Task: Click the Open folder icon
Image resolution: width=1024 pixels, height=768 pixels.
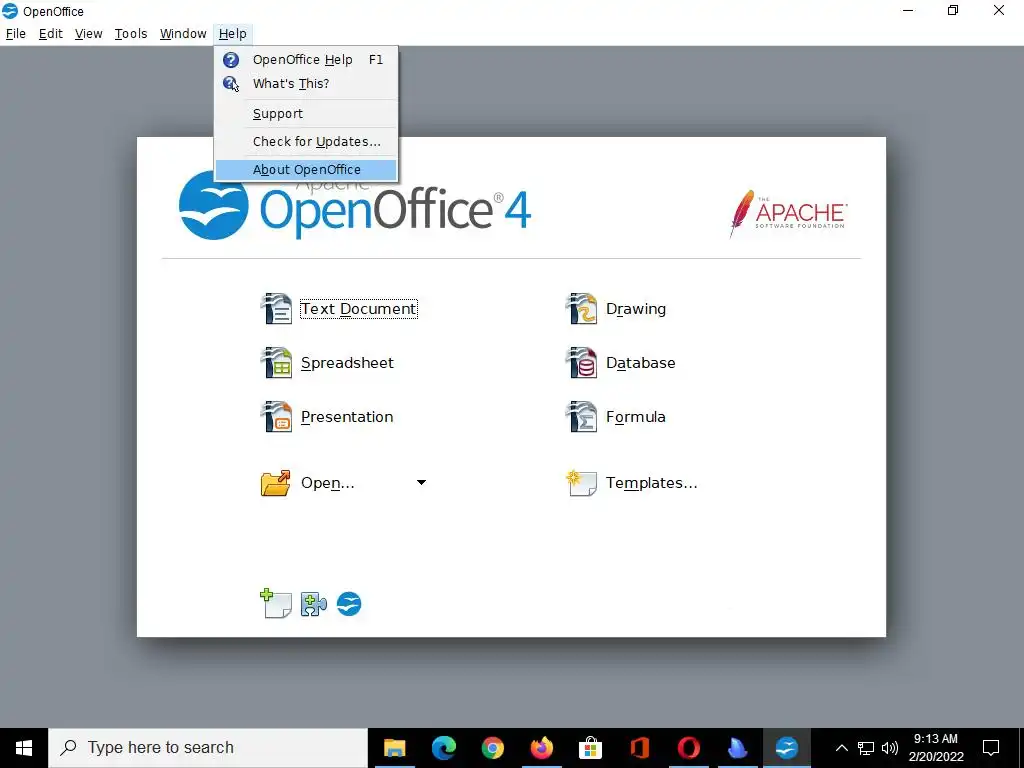Action: click(276, 483)
